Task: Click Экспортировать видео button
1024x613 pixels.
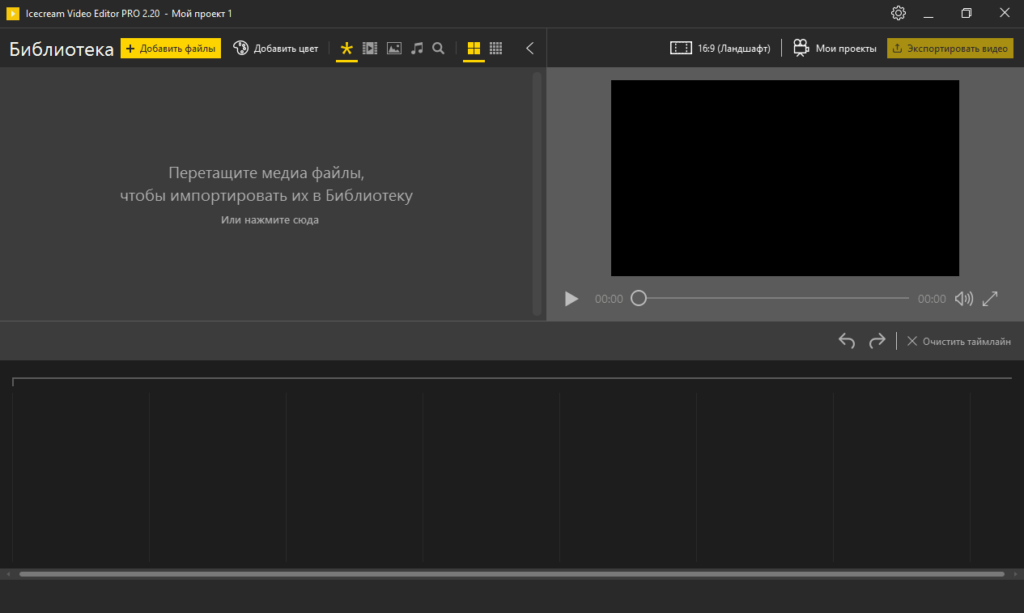Action: (950, 48)
